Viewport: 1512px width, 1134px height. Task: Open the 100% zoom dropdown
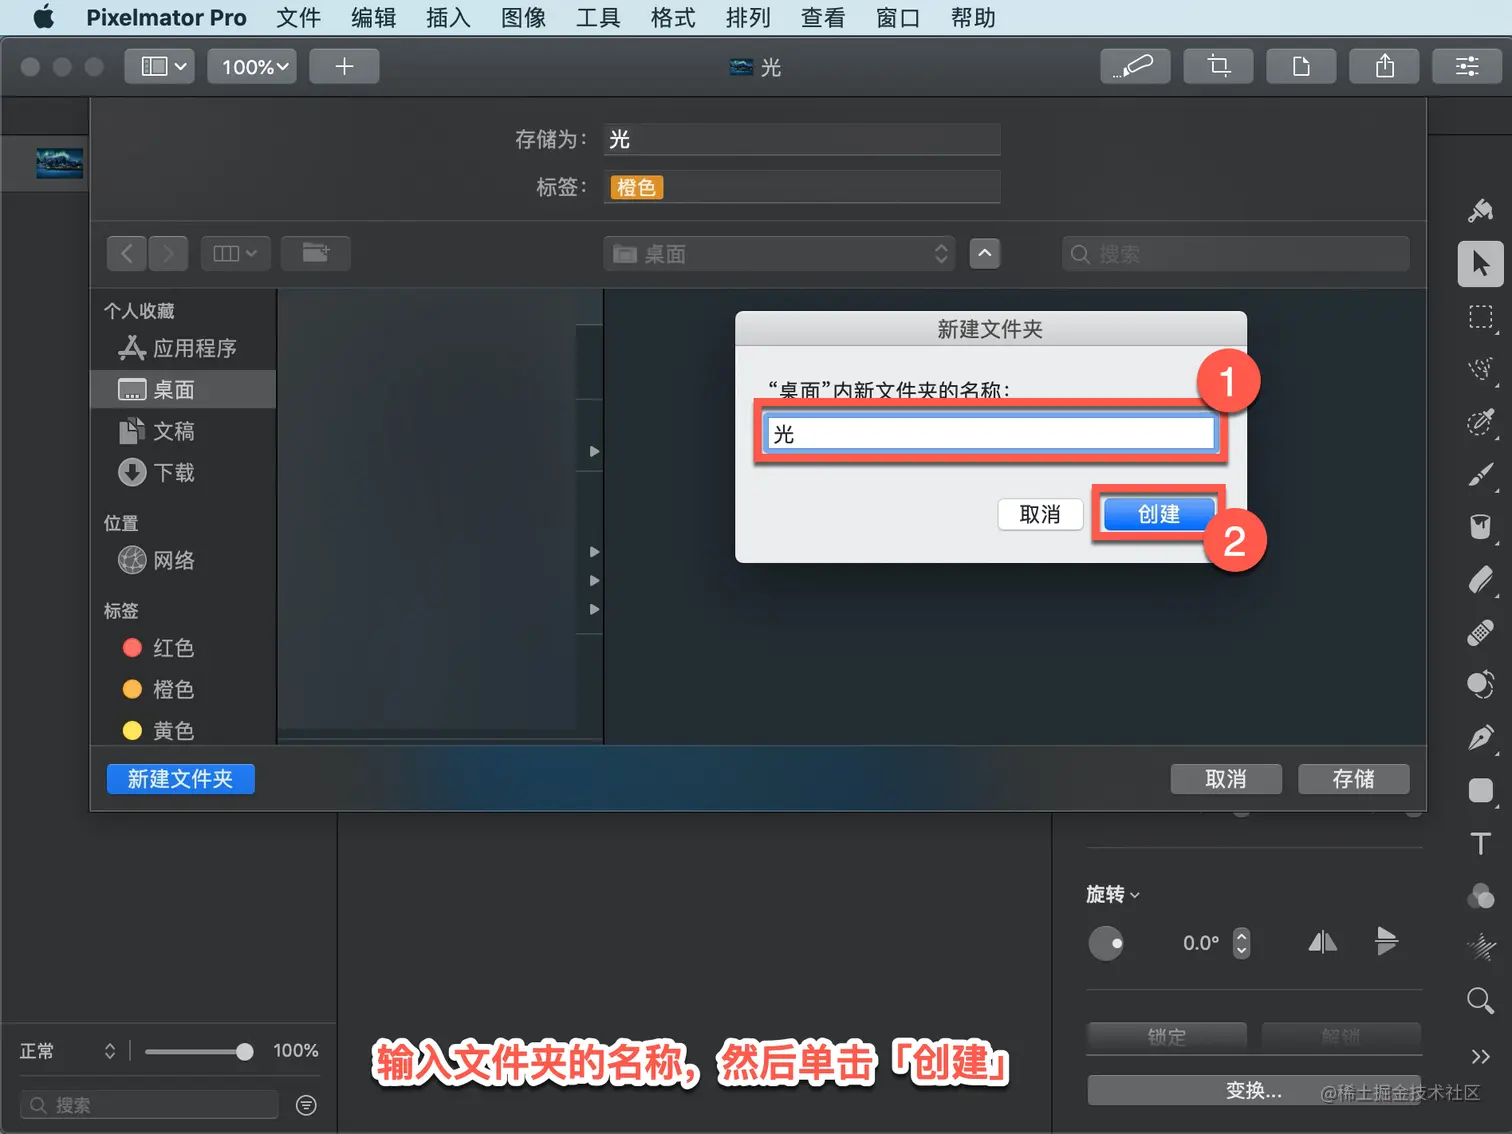tap(252, 66)
